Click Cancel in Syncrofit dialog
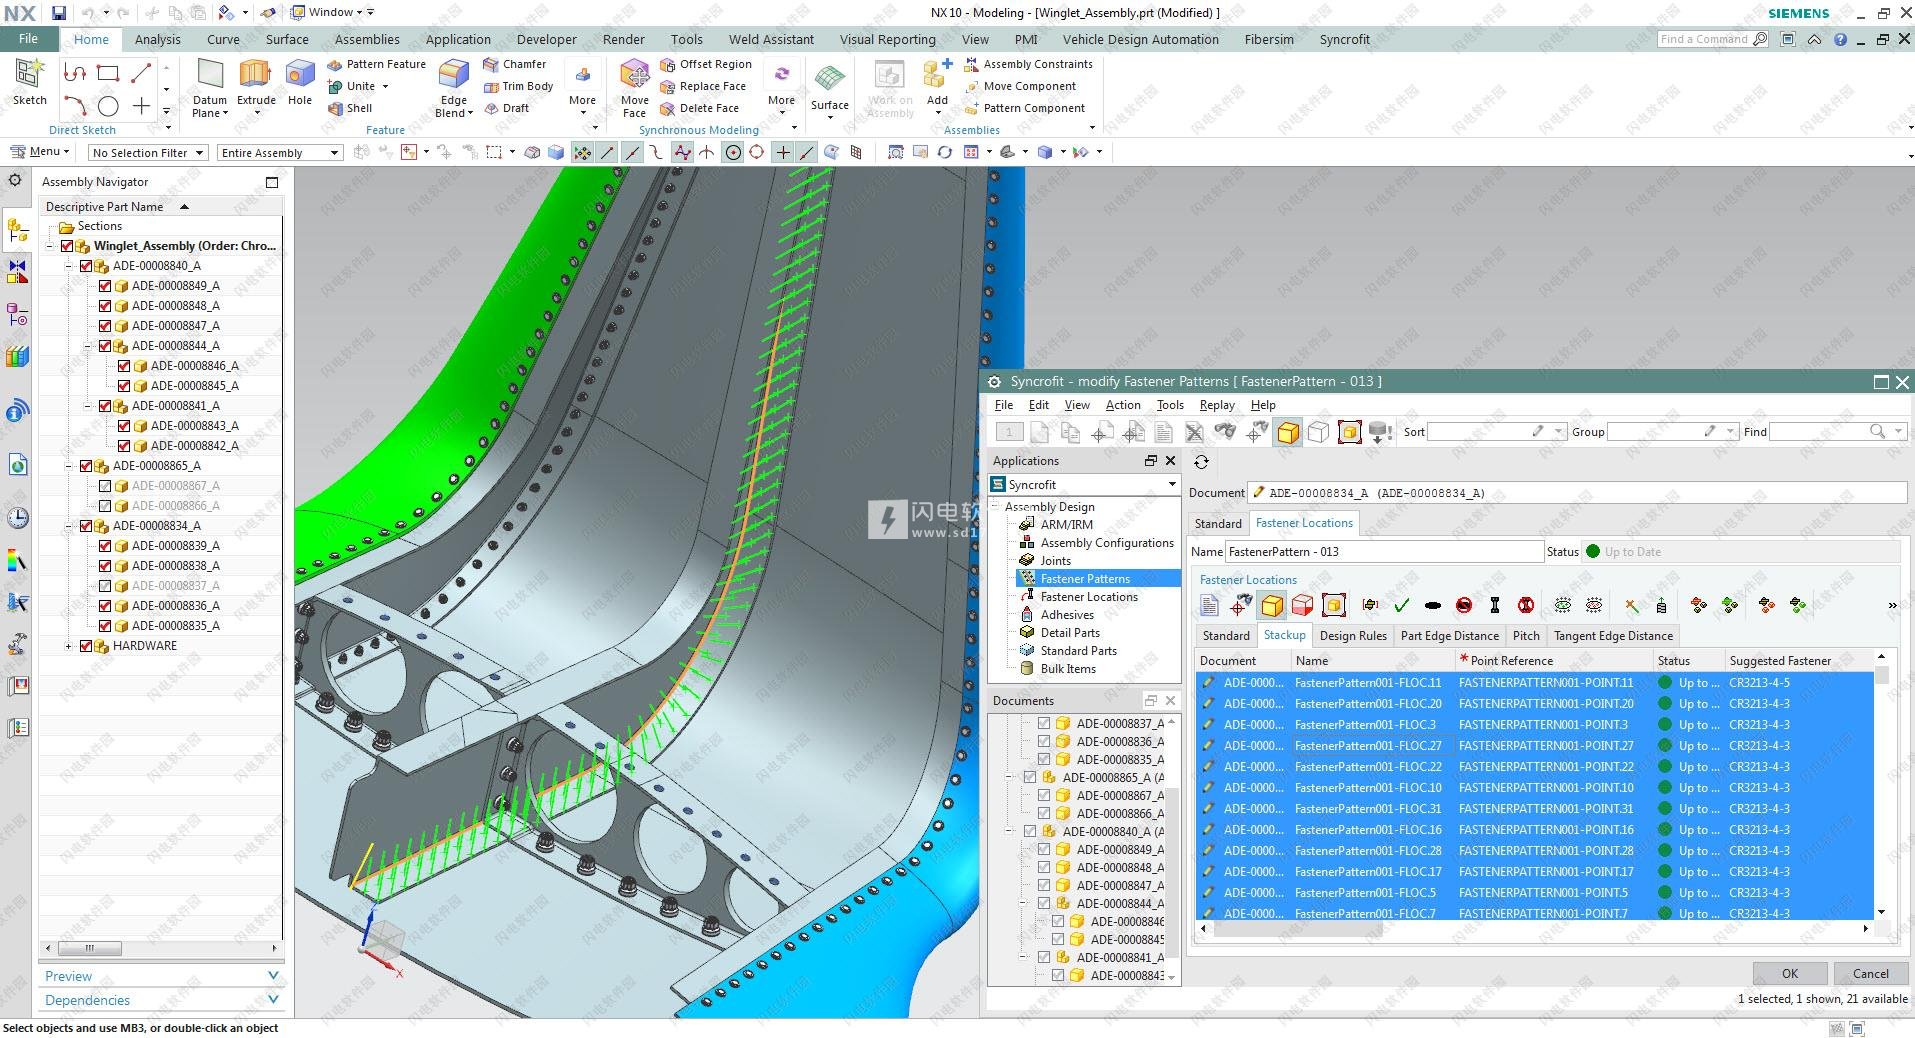Viewport: 1915px width, 1038px height. (x=1870, y=973)
